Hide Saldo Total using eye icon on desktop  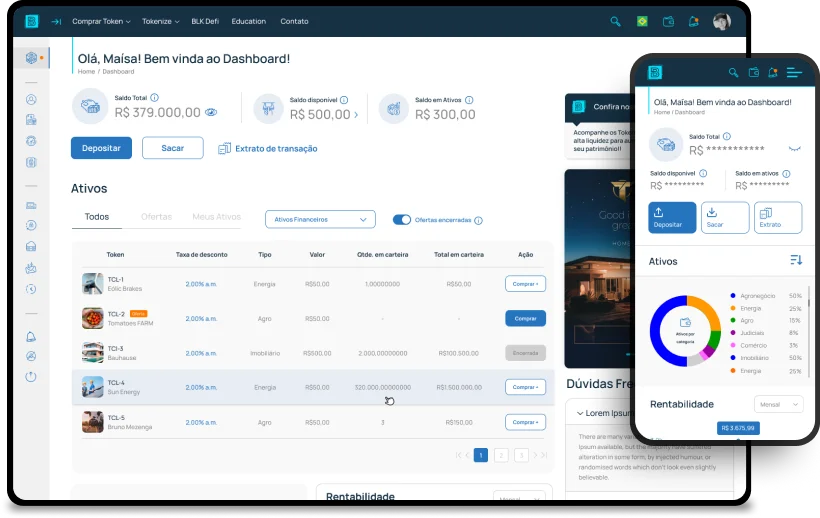coord(211,112)
